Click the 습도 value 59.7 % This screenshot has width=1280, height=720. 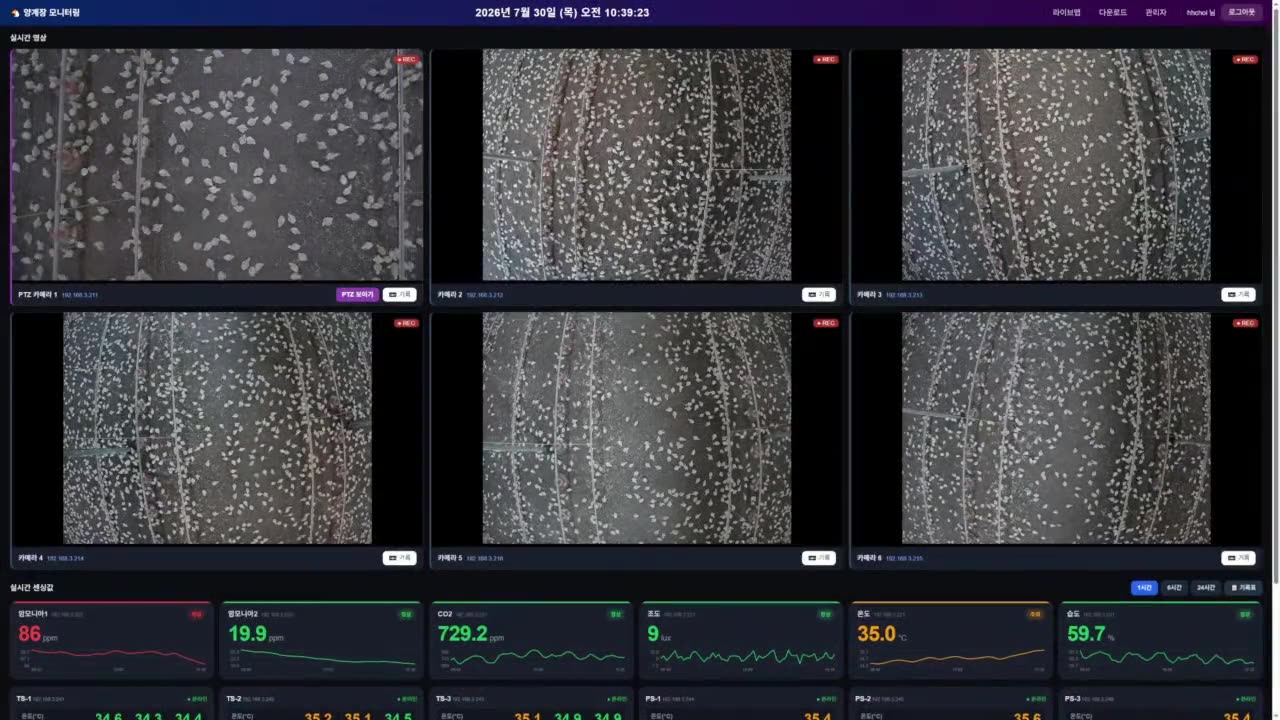[x=1090, y=634]
